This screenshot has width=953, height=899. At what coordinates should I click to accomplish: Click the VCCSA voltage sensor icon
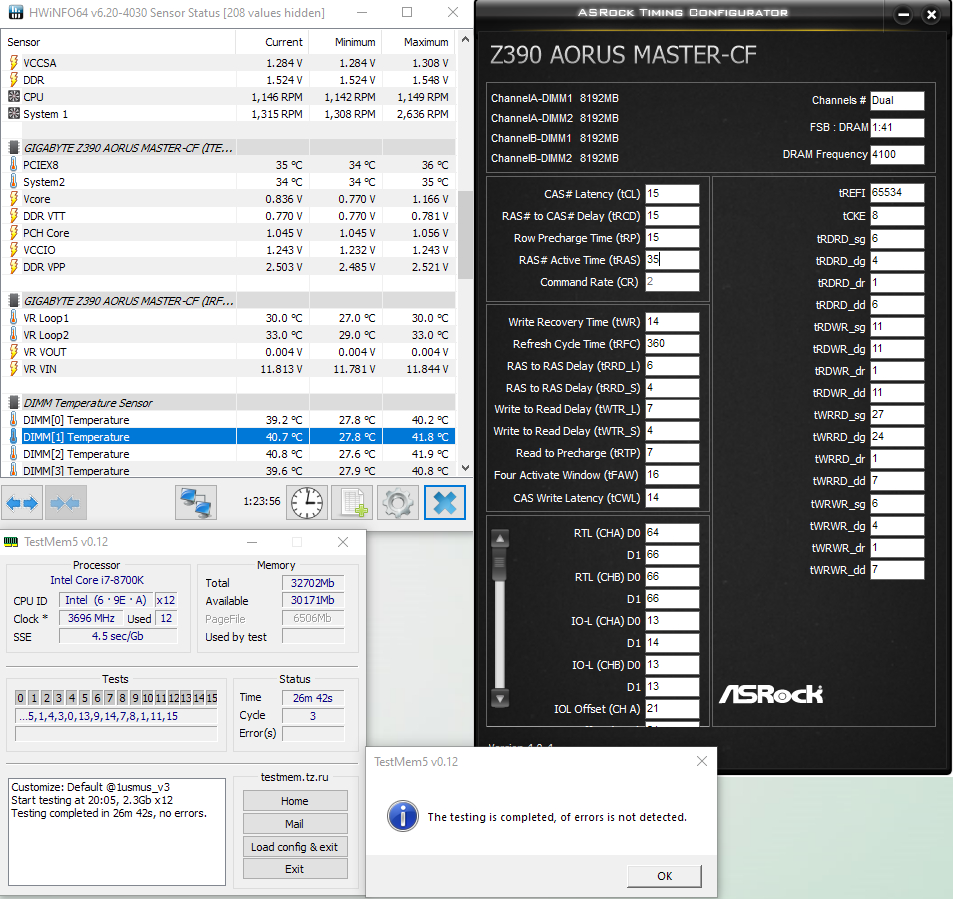(13, 63)
